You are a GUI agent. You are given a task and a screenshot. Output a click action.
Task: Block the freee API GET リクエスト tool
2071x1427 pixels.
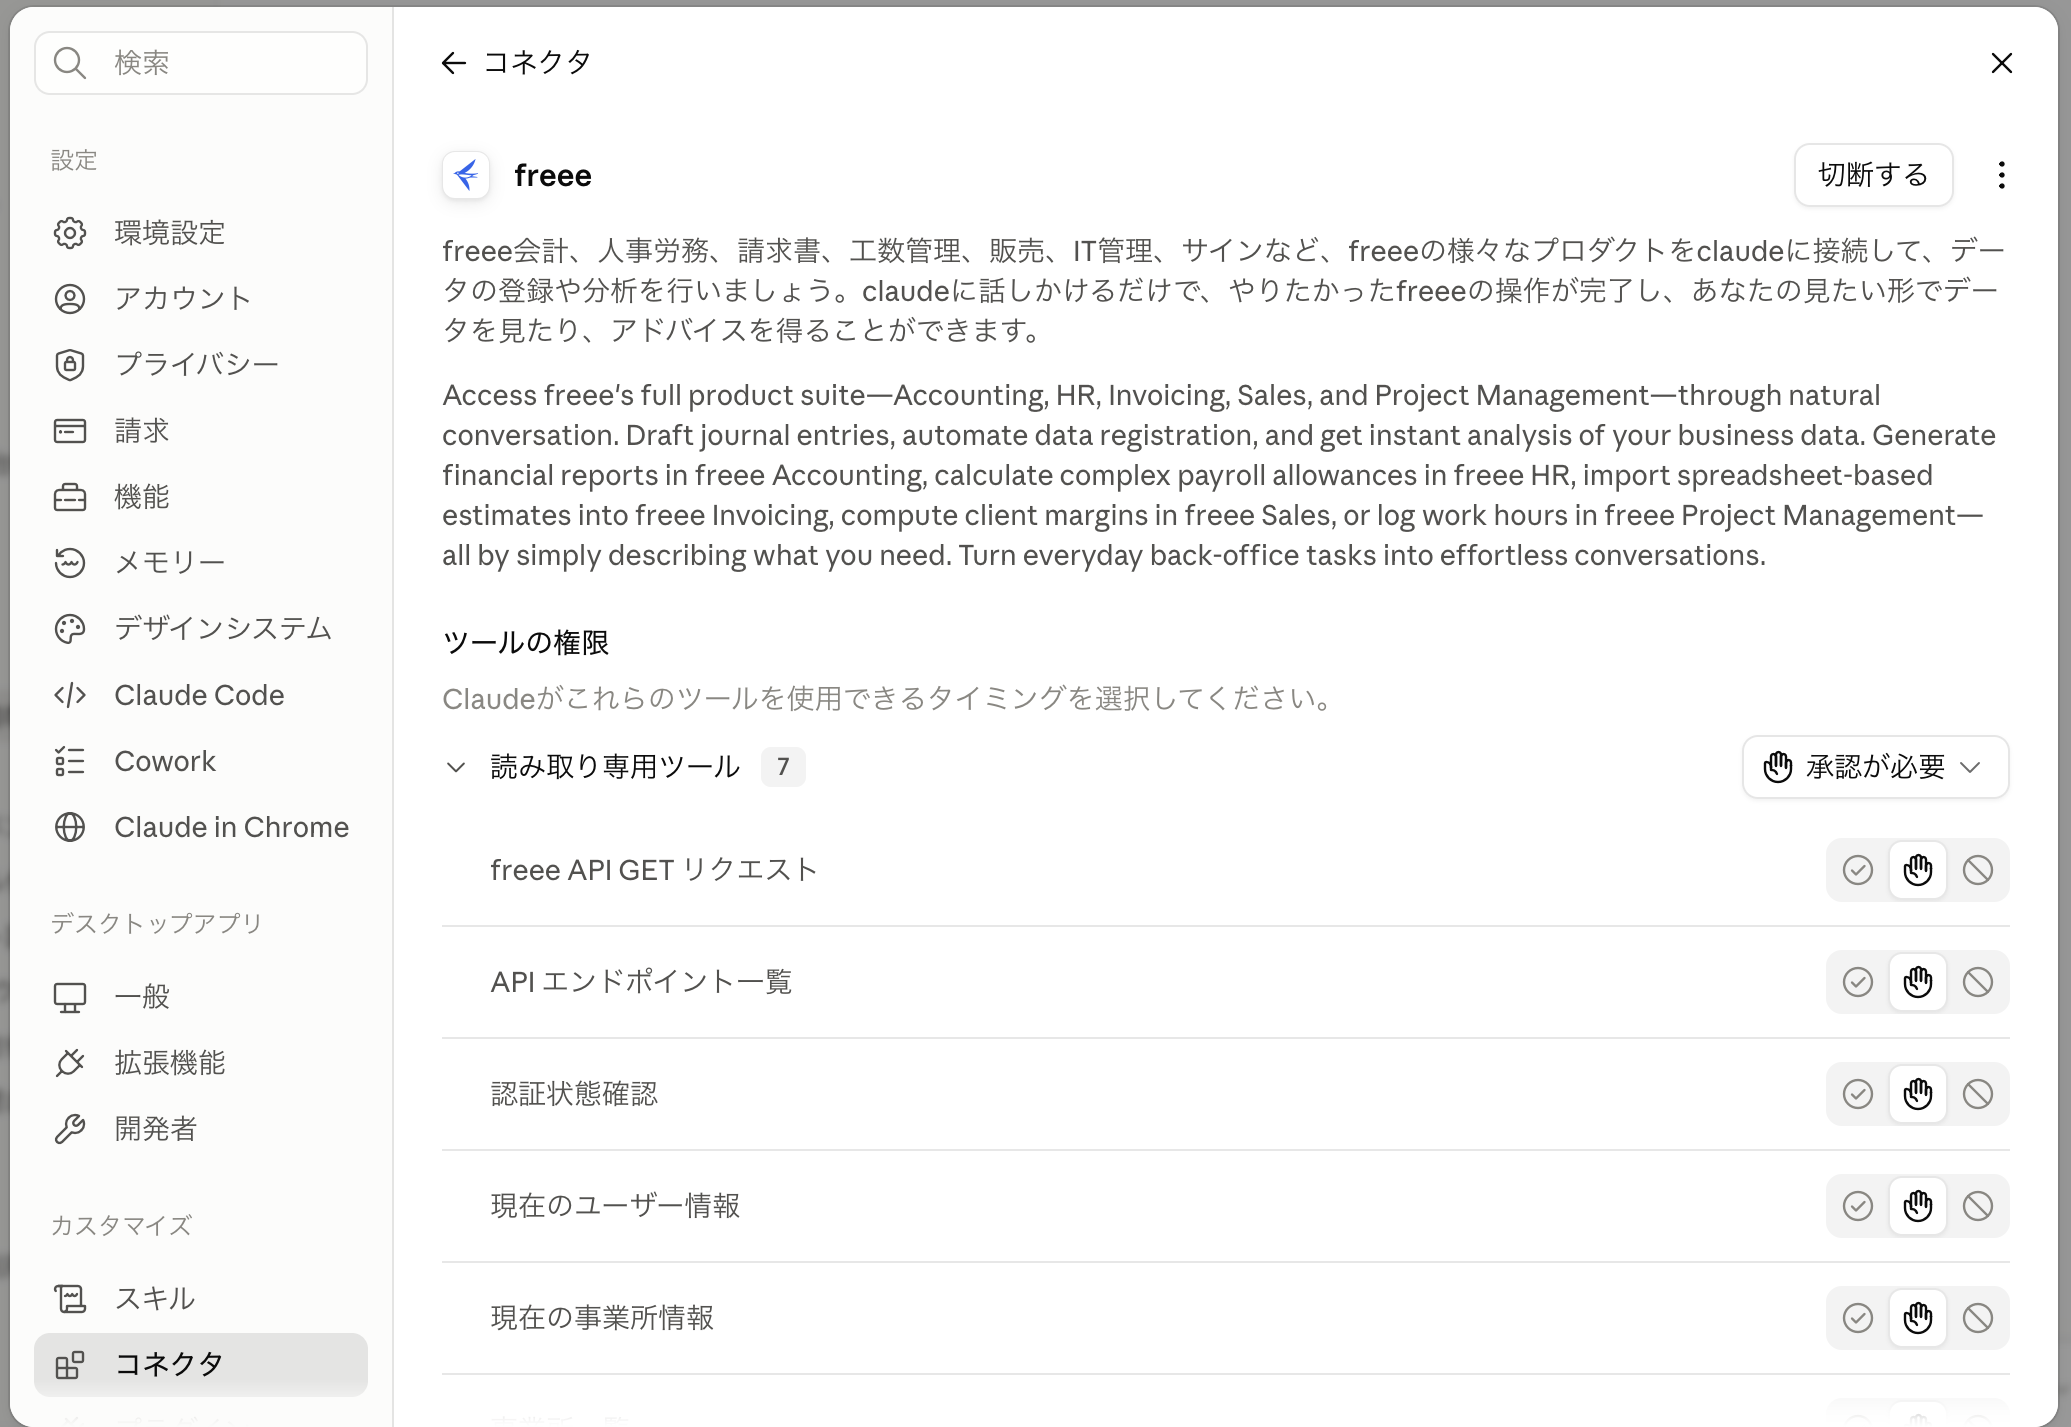[1978, 870]
